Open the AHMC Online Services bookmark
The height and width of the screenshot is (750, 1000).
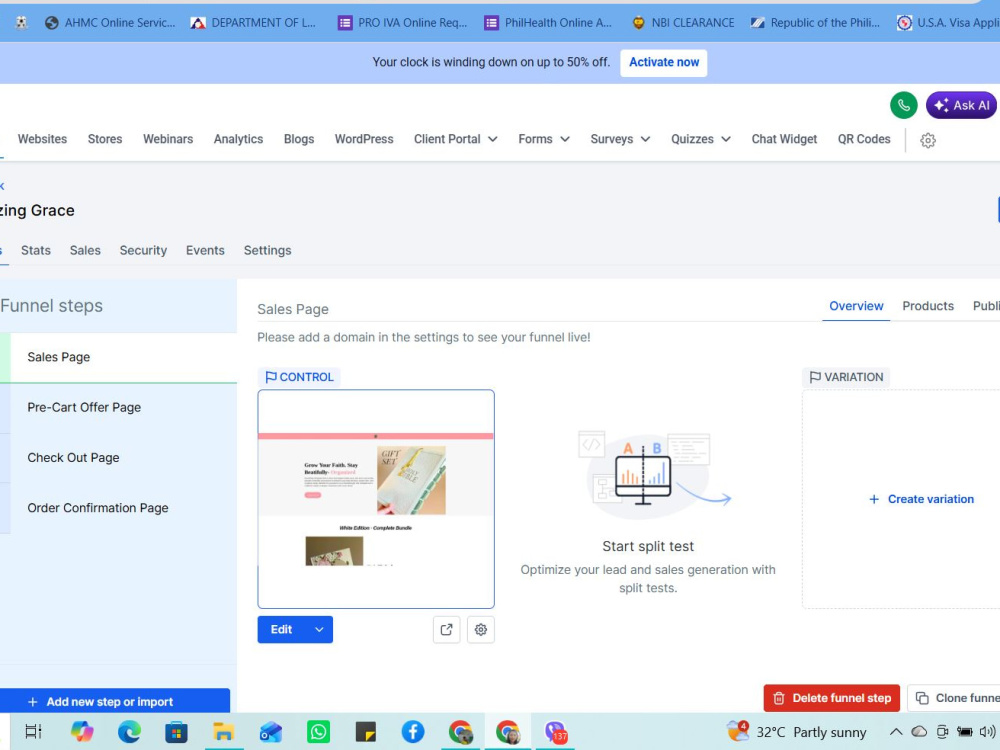coord(110,23)
